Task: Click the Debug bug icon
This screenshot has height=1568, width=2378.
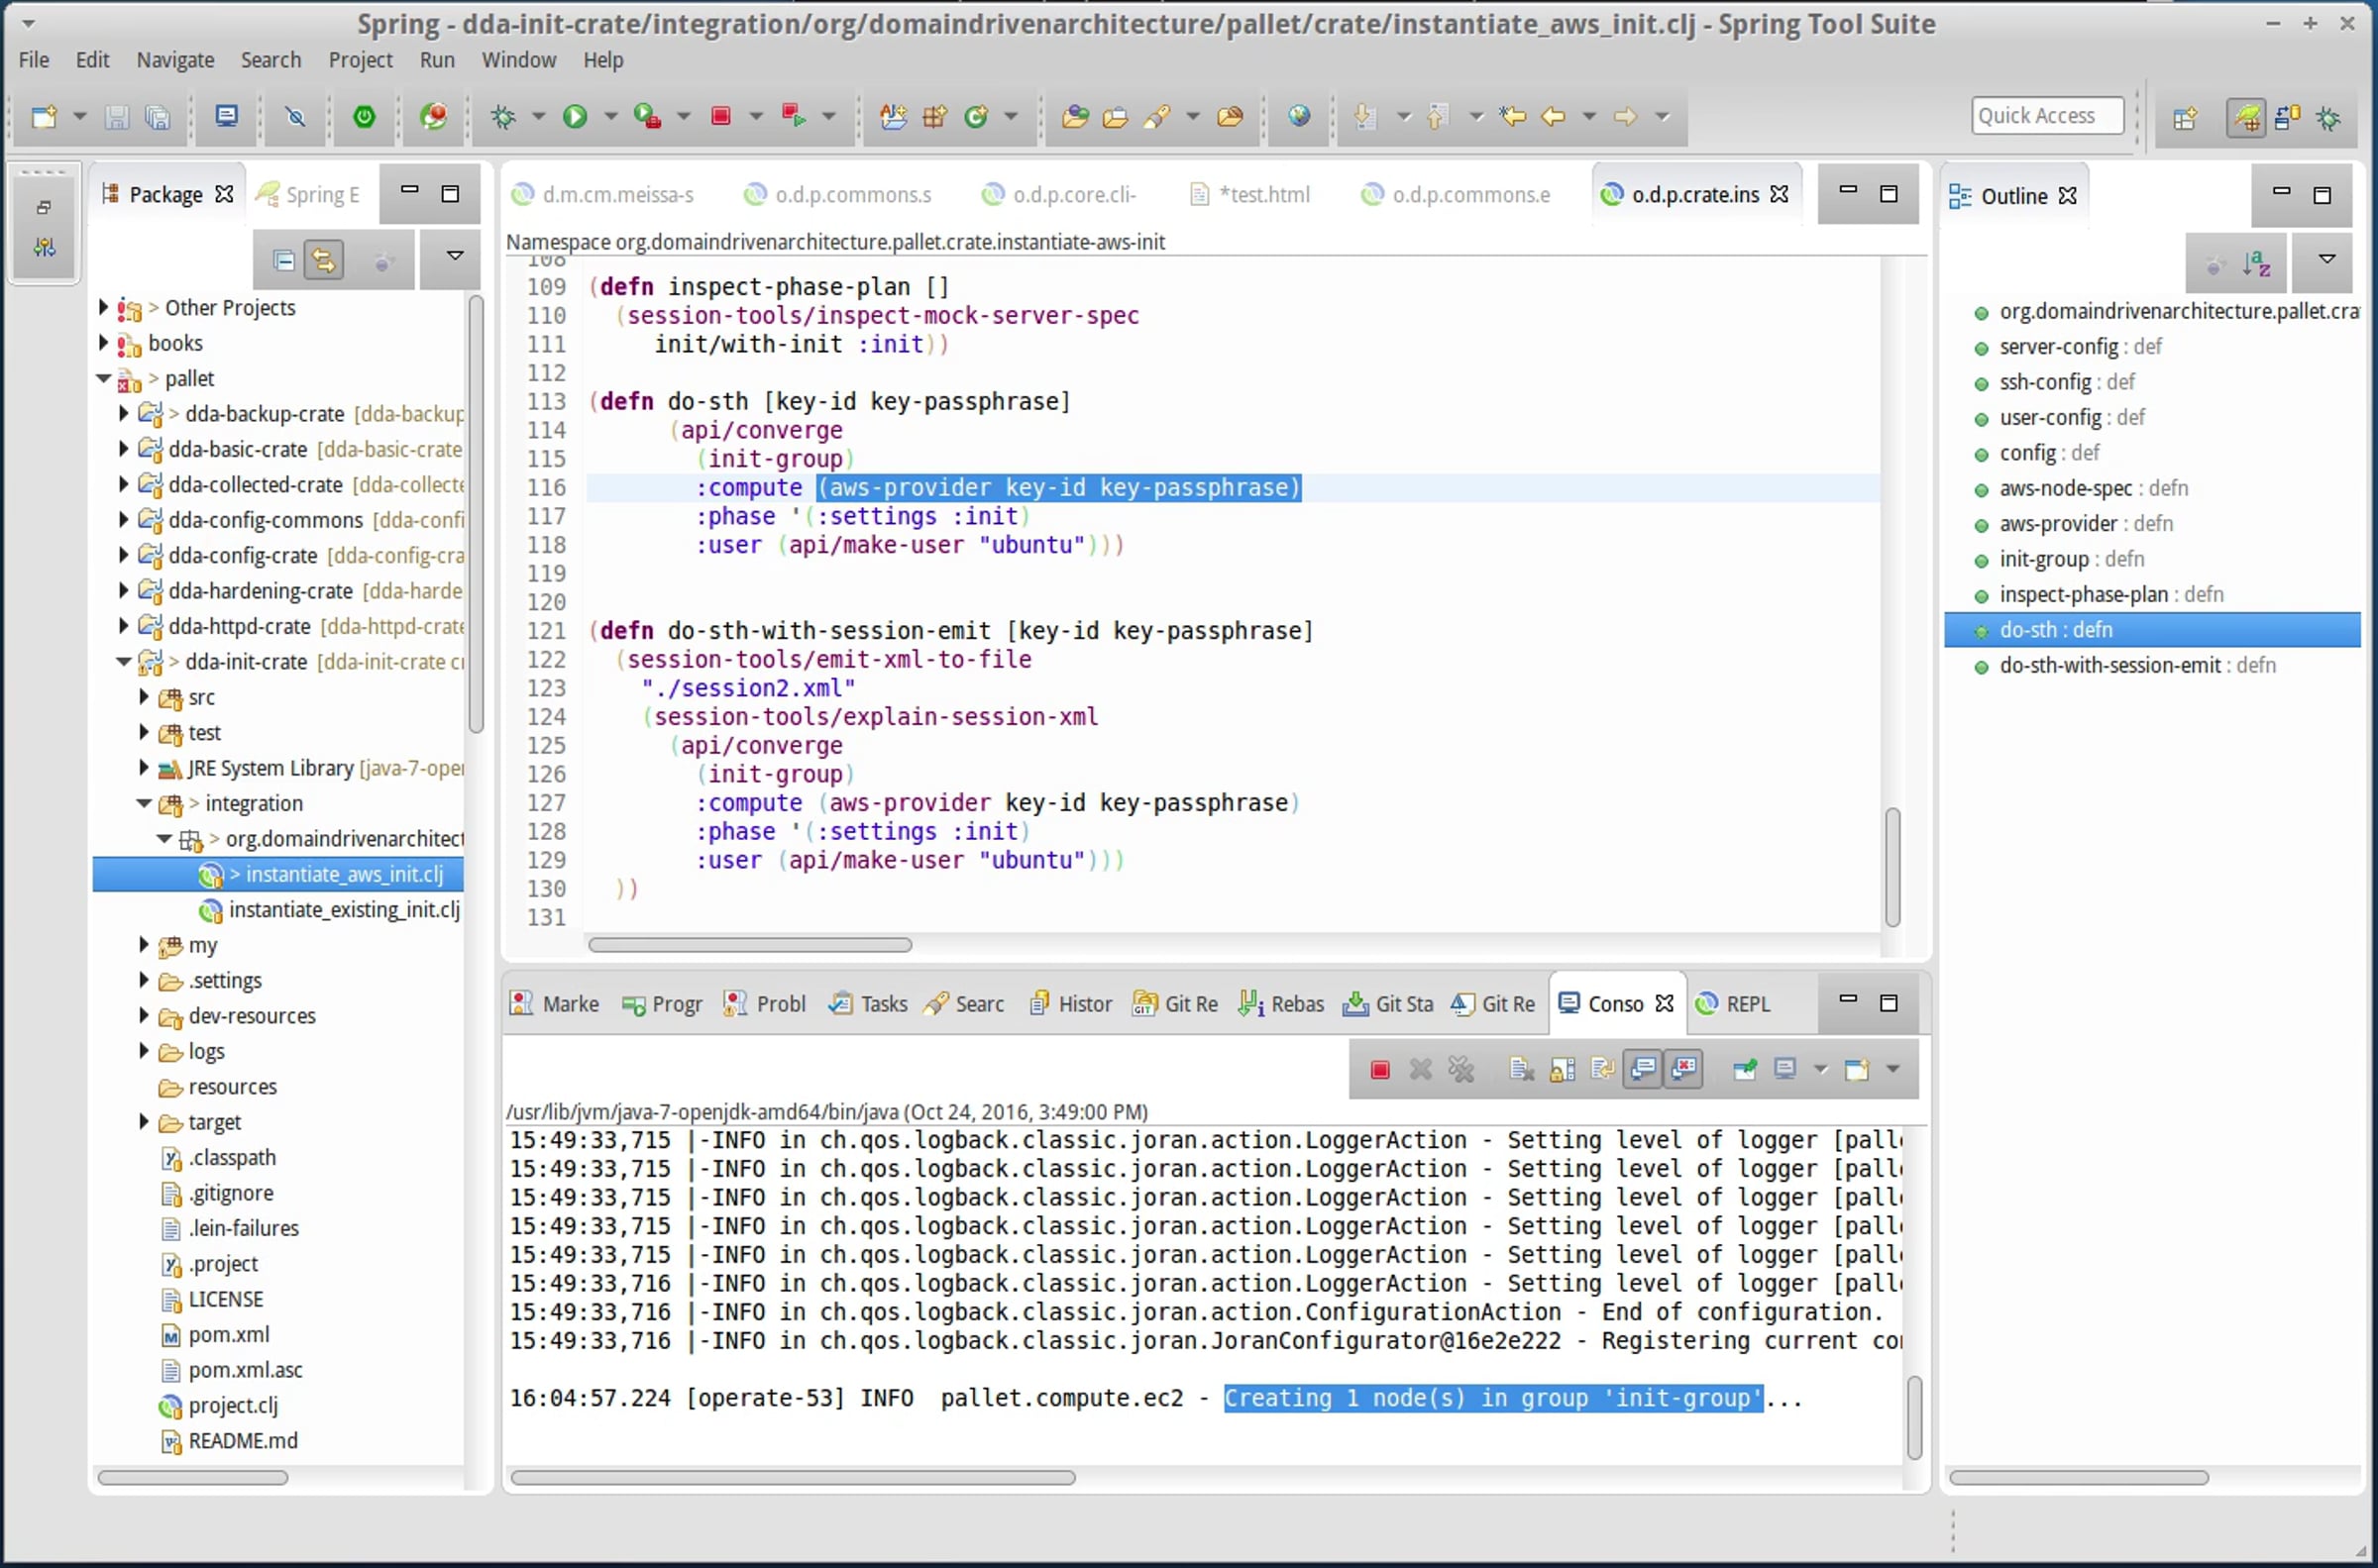Action: (x=502, y=117)
